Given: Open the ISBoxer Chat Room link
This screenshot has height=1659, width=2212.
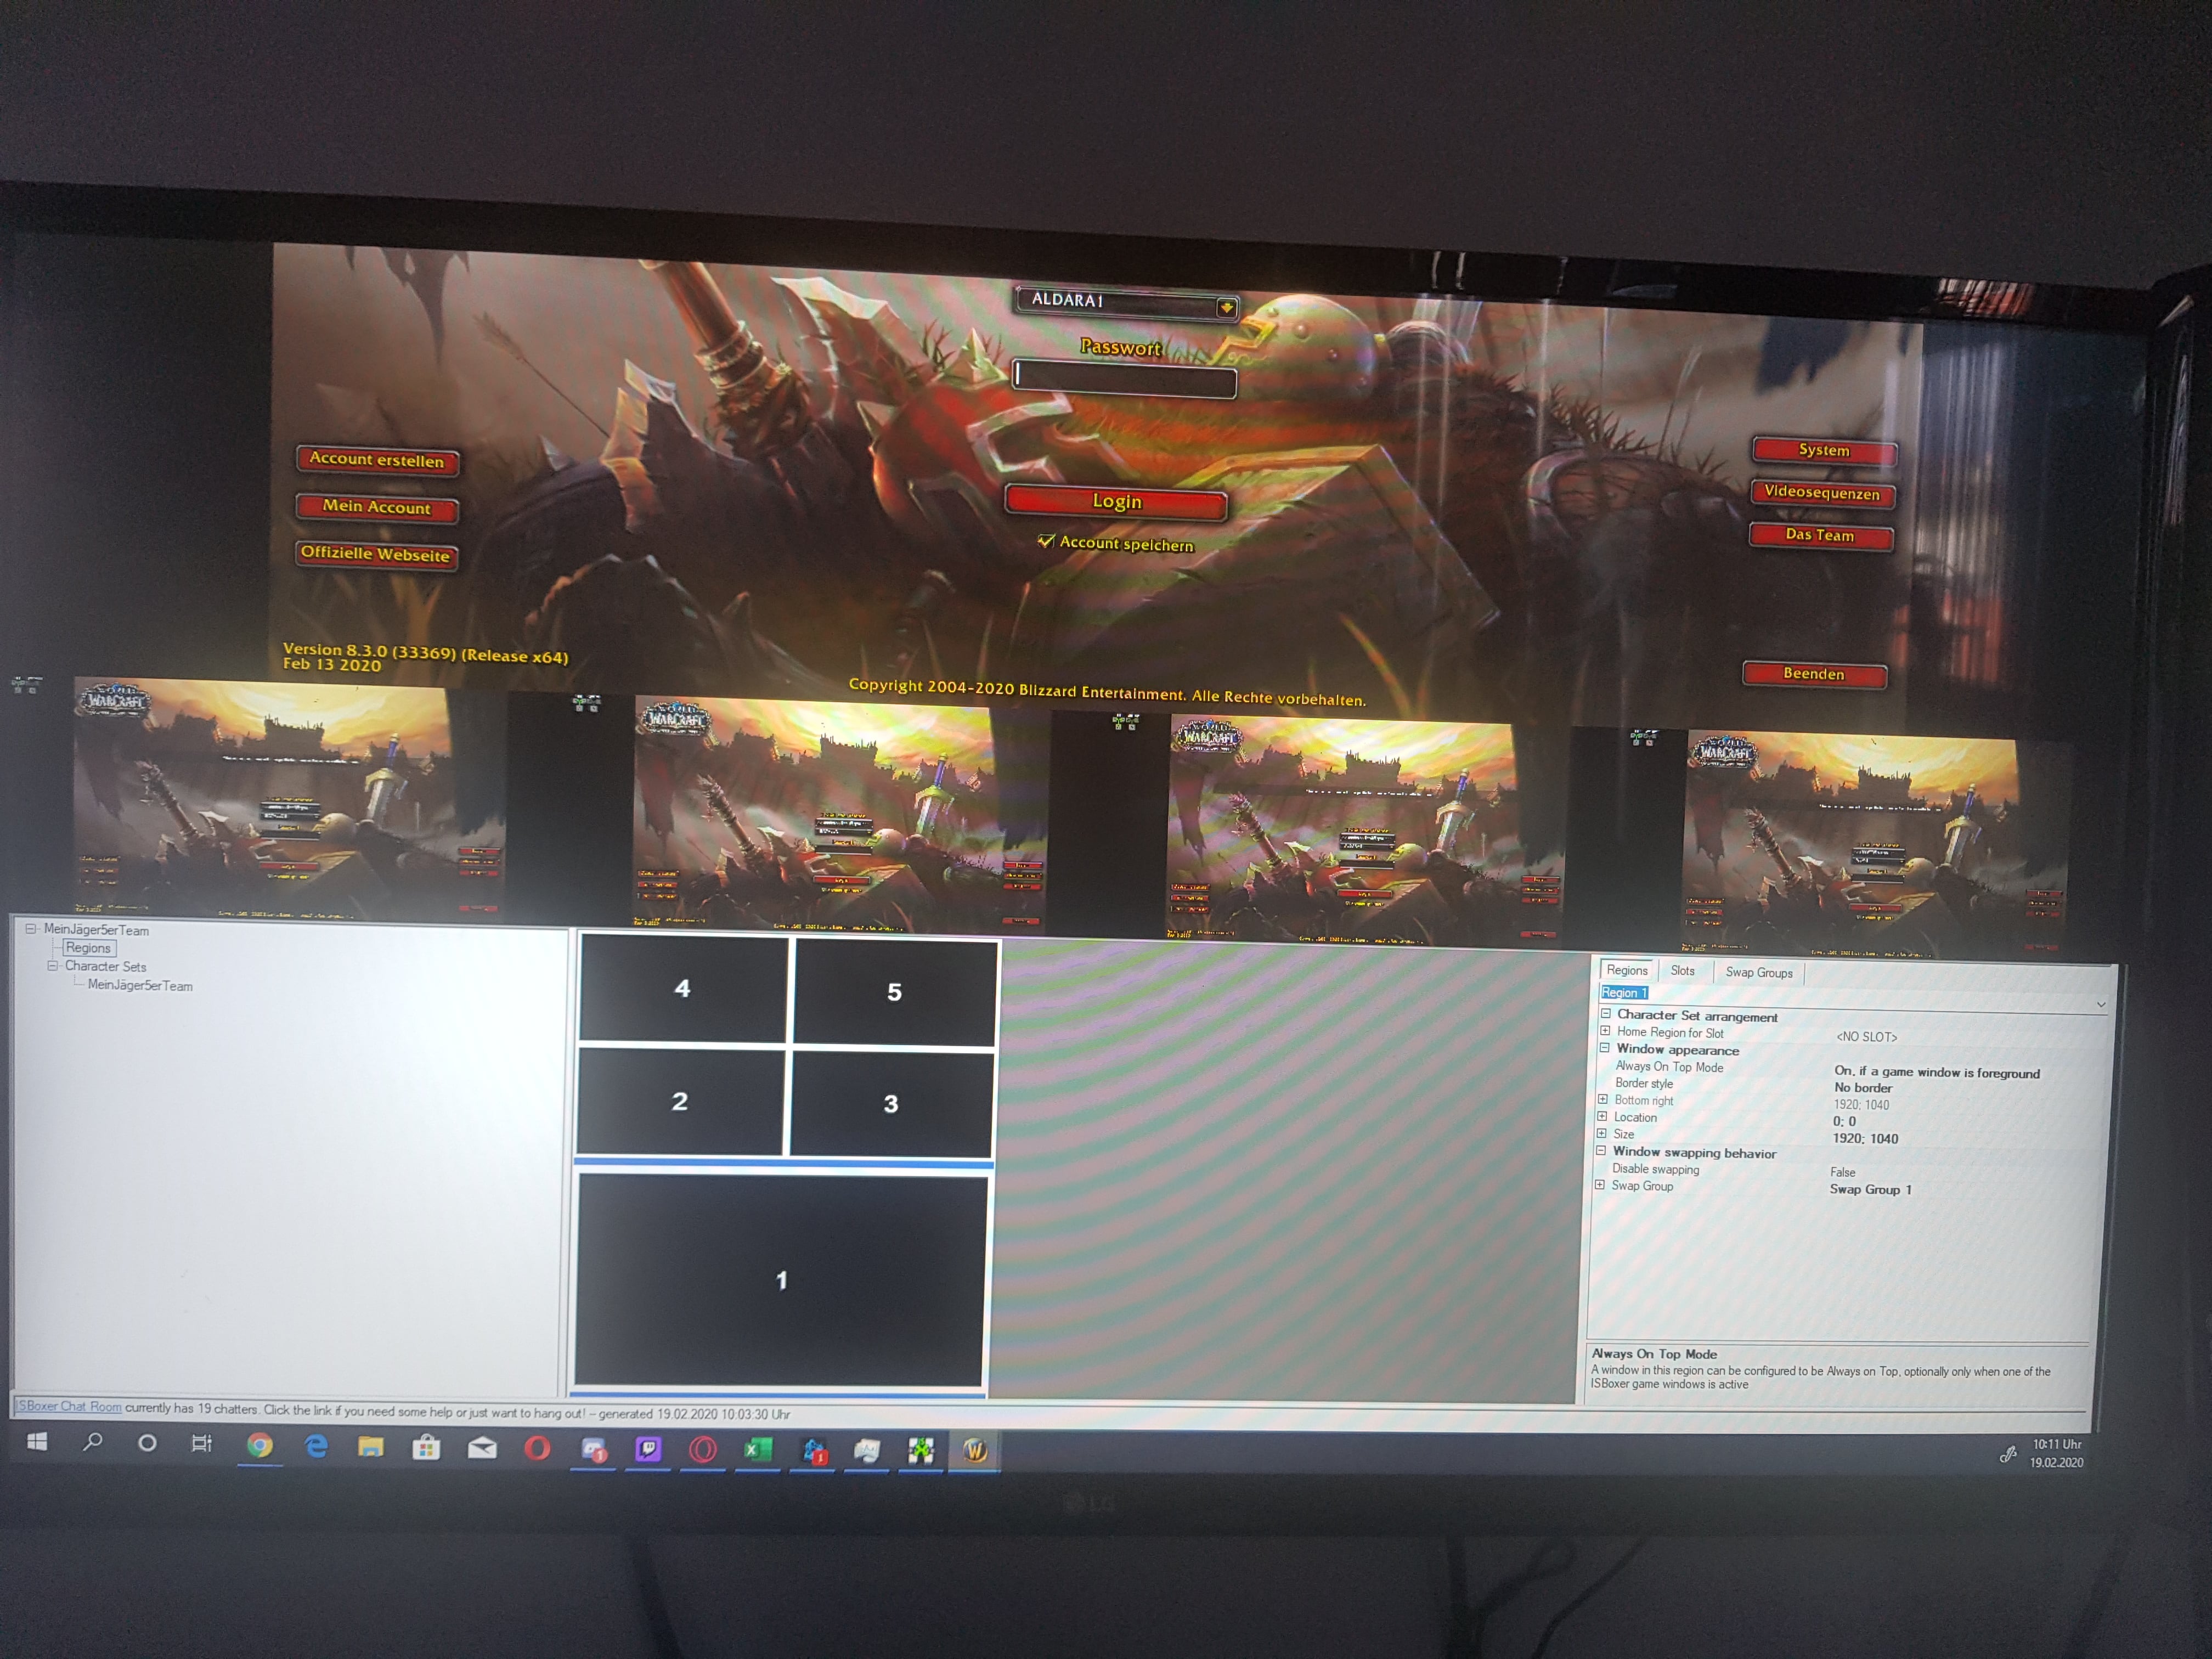Looking at the screenshot, I should point(69,1406).
